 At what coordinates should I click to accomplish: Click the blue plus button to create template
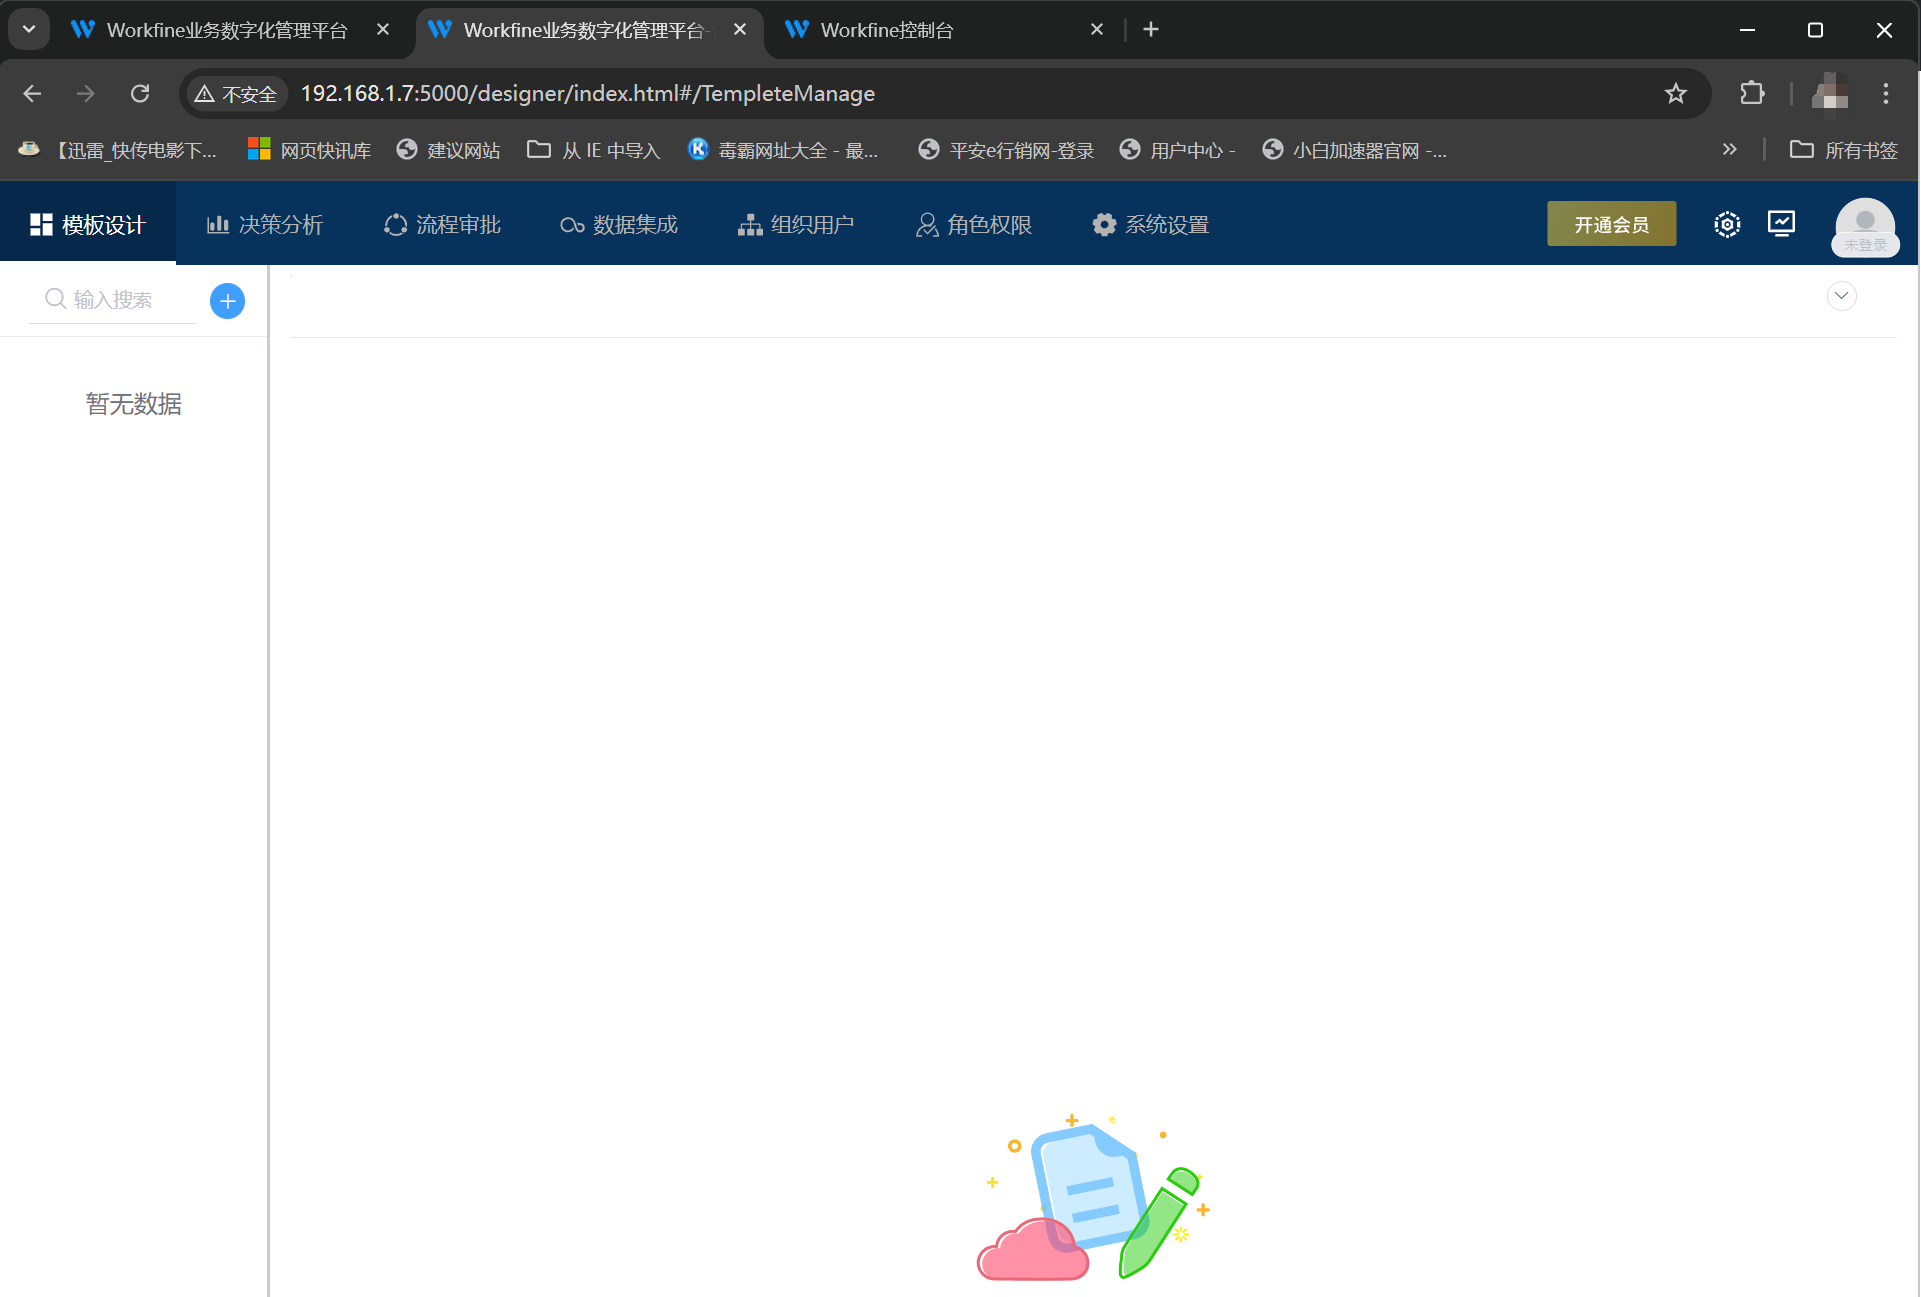click(x=227, y=300)
